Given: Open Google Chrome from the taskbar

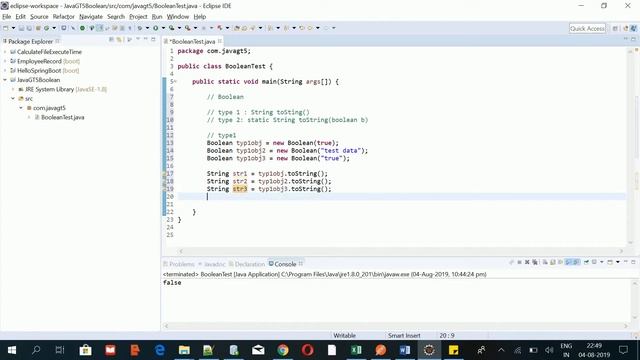Looking at the screenshot, I should (x=282, y=350).
